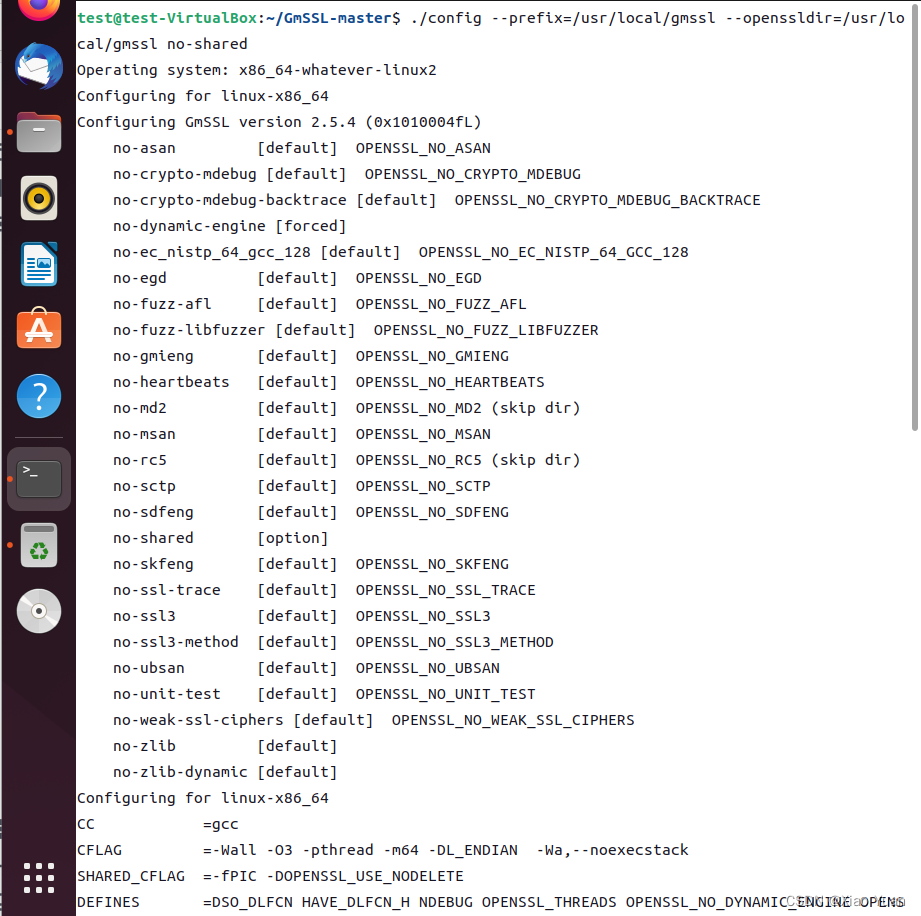This screenshot has width=921, height=916.
Task: Click 'OPENSSL_NO_SKFENG' text
Action: (432, 564)
